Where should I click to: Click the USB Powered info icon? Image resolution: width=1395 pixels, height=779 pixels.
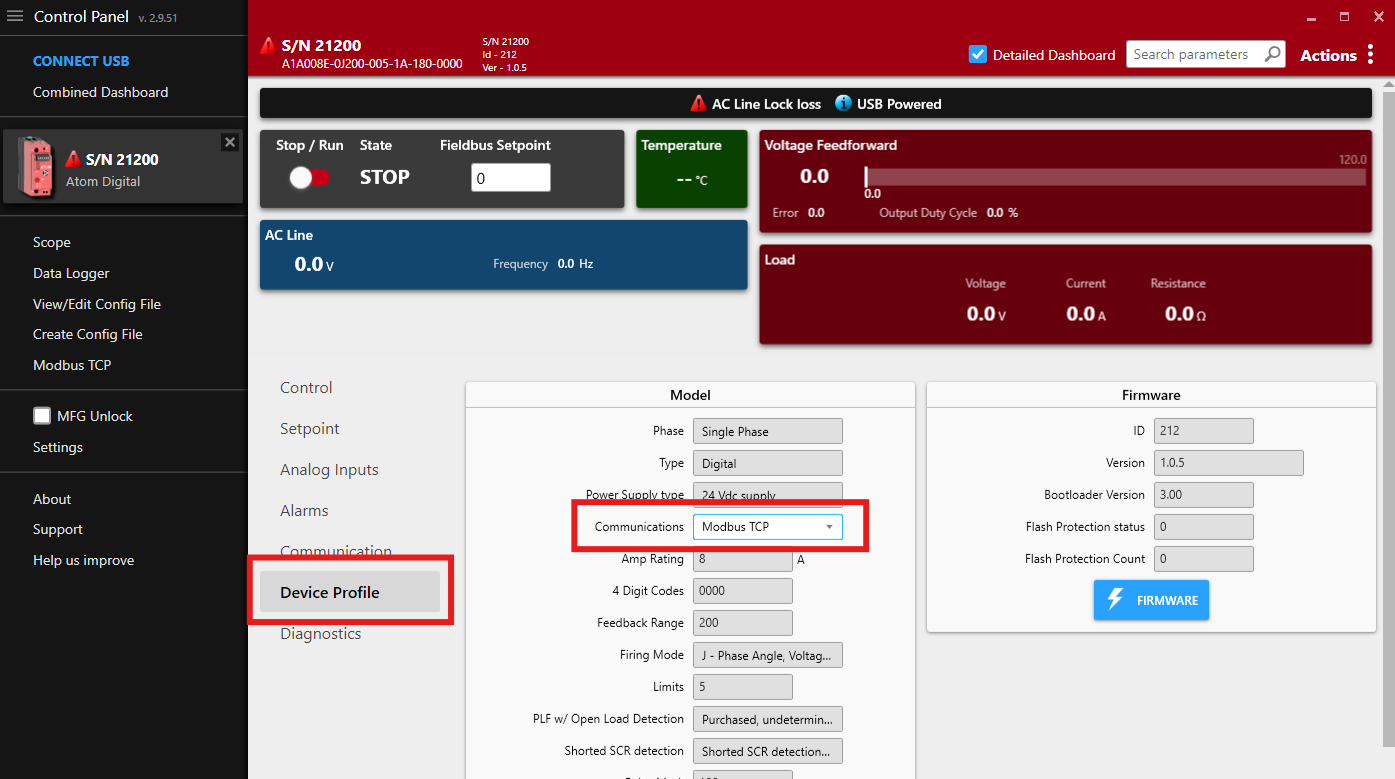[843, 104]
